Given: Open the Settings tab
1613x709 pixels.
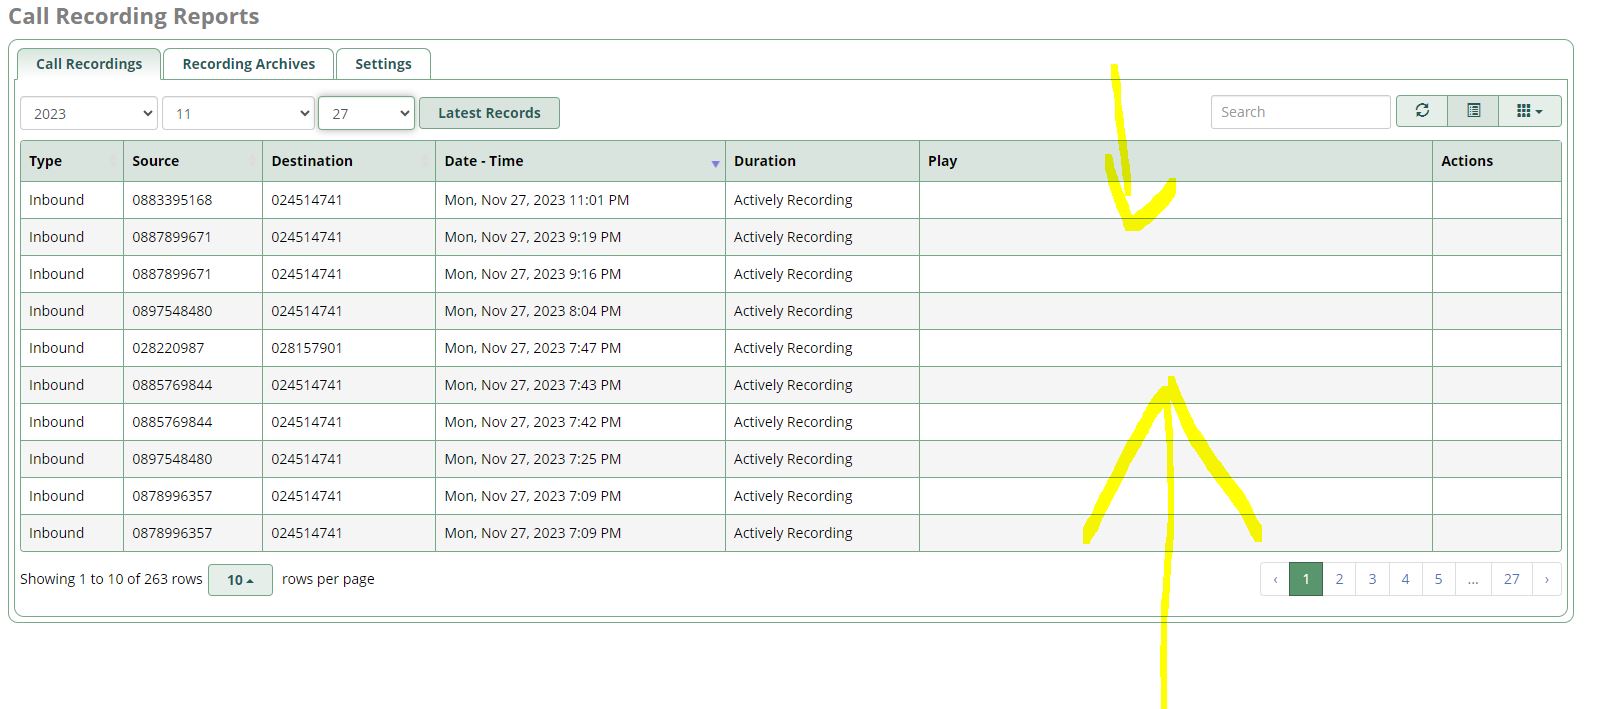Looking at the screenshot, I should (x=383, y=64).
